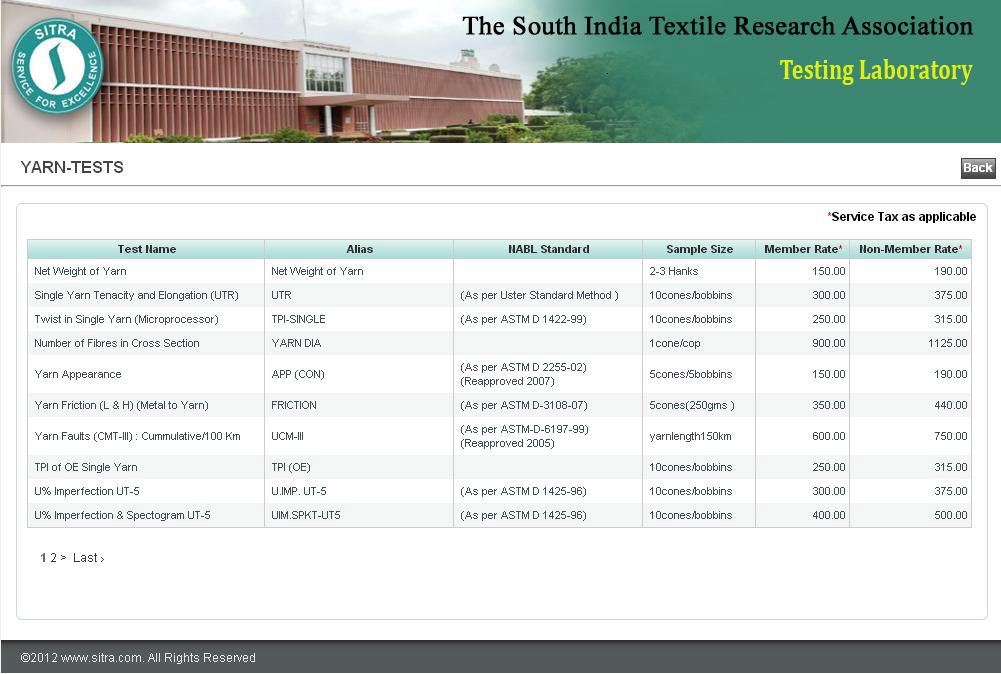This screenshot has height=674, width=1001.
Task: Click the 750.00 non-member rate value
Action: click(951, 437)
